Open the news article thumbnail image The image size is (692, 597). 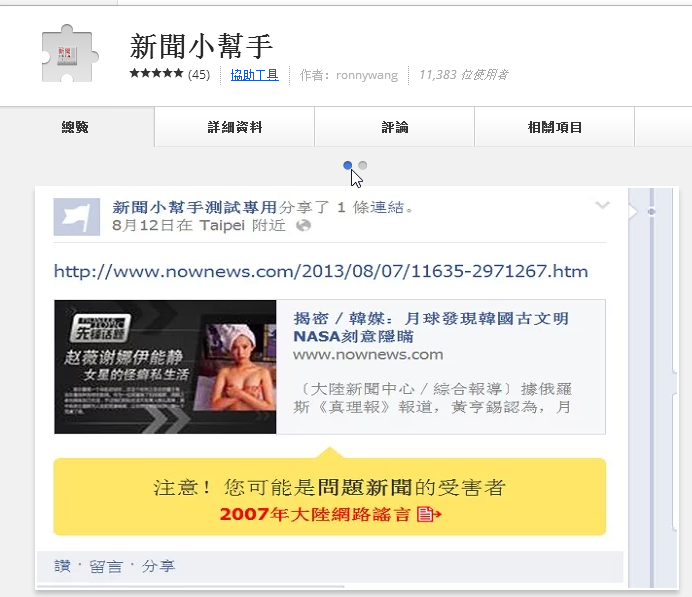click(x=165, y=367)
